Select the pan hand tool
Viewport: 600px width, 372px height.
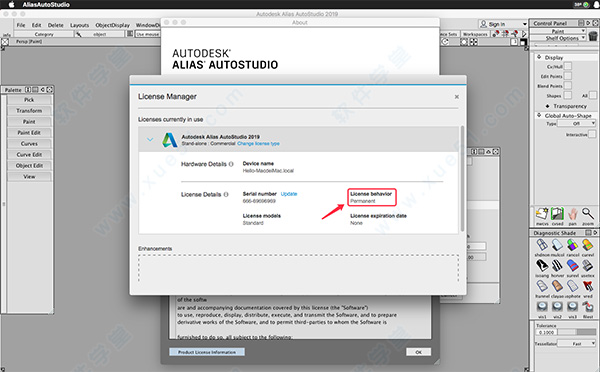pyautogui.click(x=572, y=214)
